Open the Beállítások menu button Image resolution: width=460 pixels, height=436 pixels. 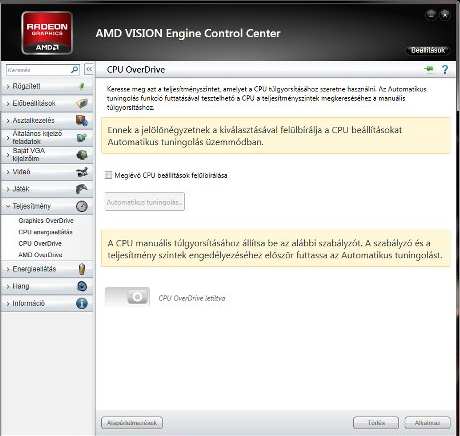tap(428, 50)
